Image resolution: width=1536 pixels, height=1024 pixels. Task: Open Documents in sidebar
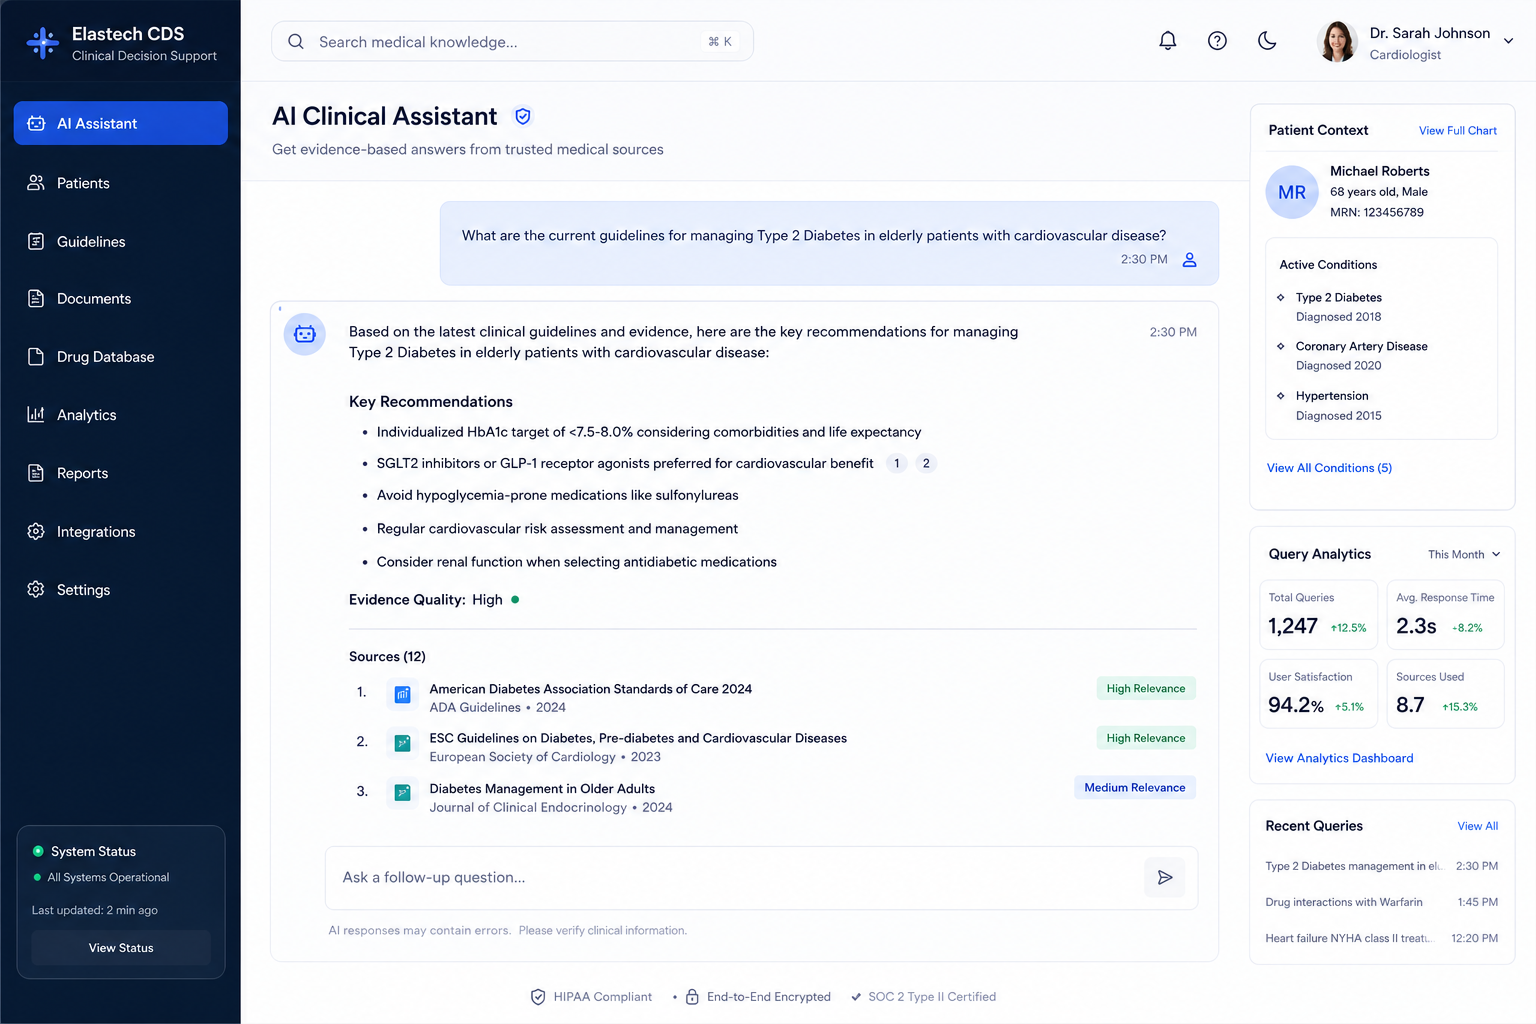click(x=121, y=299)
